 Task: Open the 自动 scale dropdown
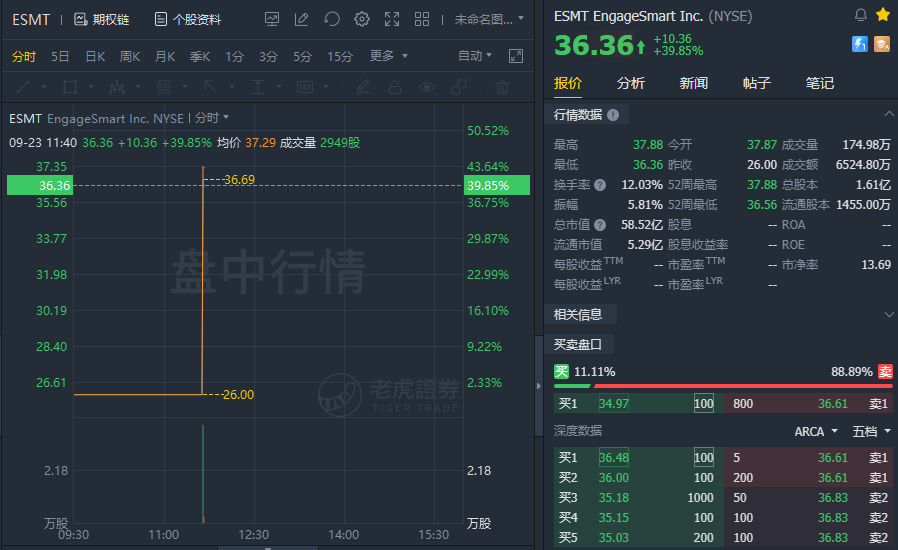coord(475,56)
